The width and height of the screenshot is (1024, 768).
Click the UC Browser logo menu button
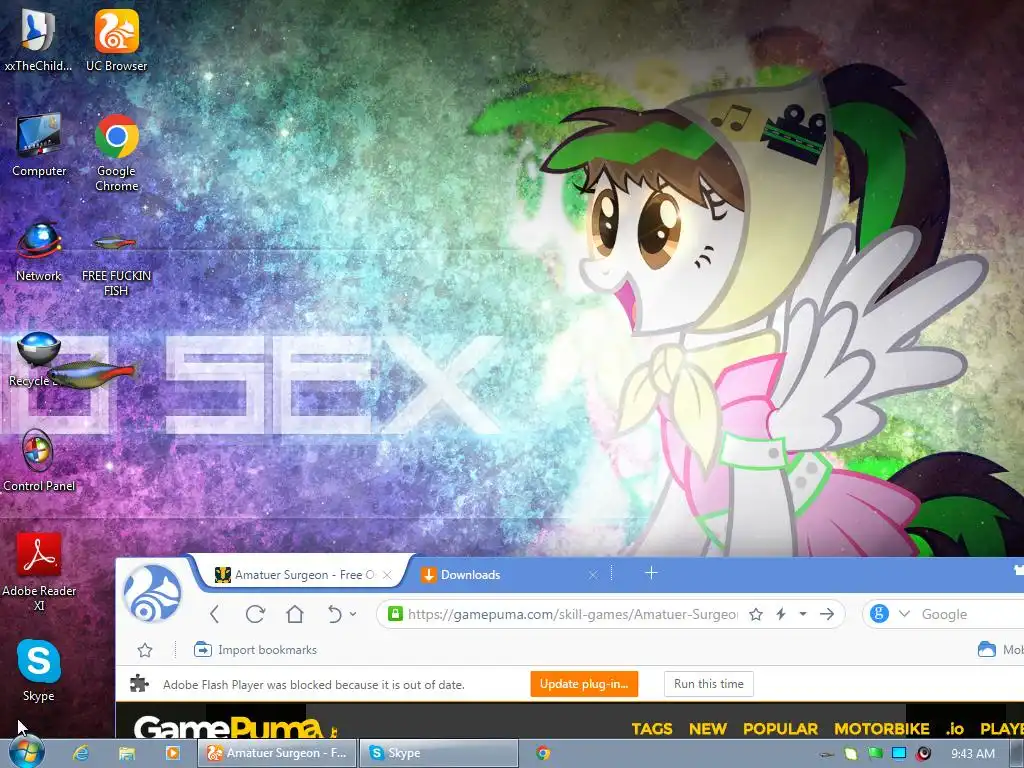(x=152, y=593)
